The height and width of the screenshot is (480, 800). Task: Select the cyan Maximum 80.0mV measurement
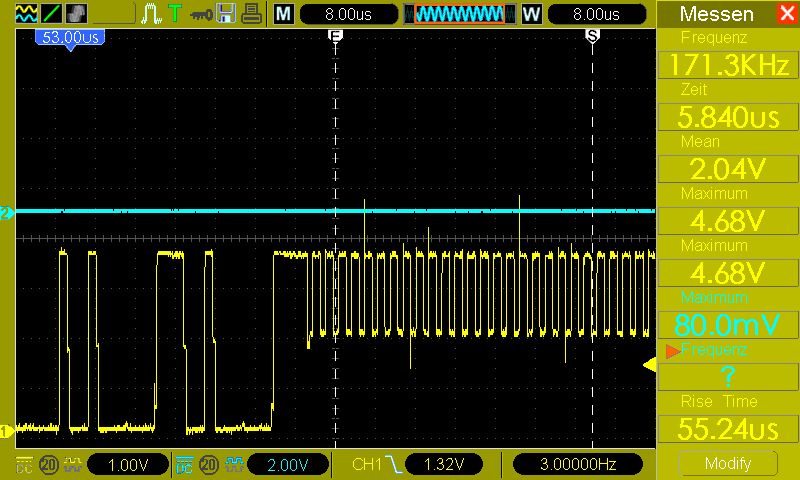coord(728,325)
